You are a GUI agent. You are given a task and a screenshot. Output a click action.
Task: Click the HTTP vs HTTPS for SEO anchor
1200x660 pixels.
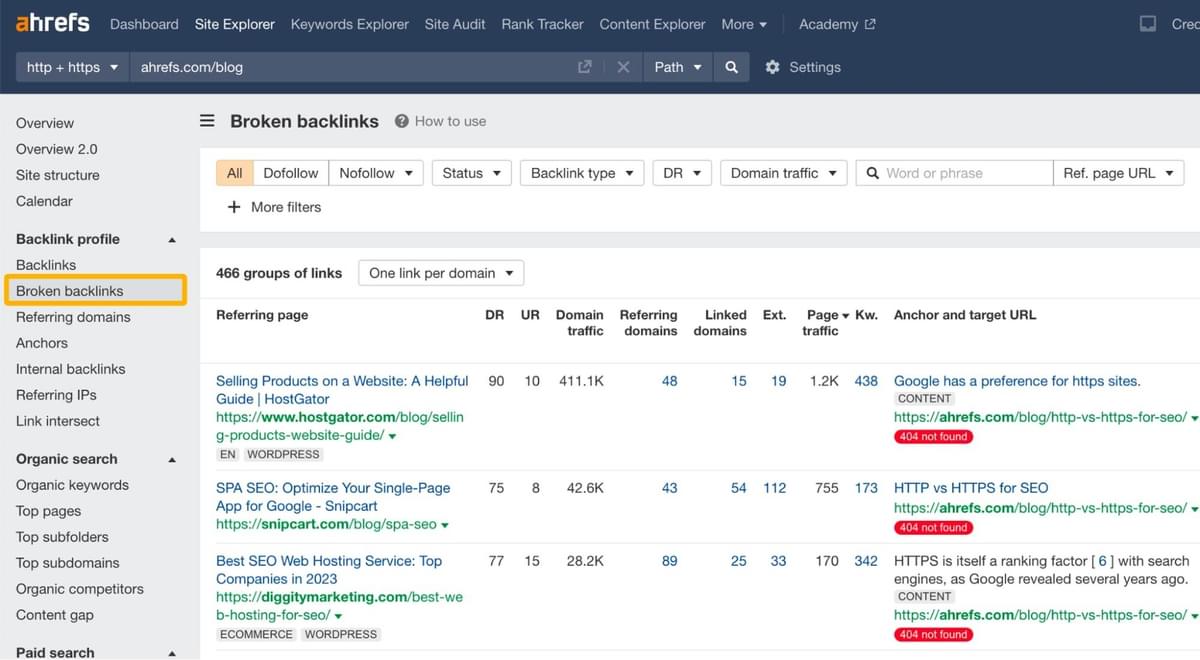pyautogui.click(x=971, y=488)
